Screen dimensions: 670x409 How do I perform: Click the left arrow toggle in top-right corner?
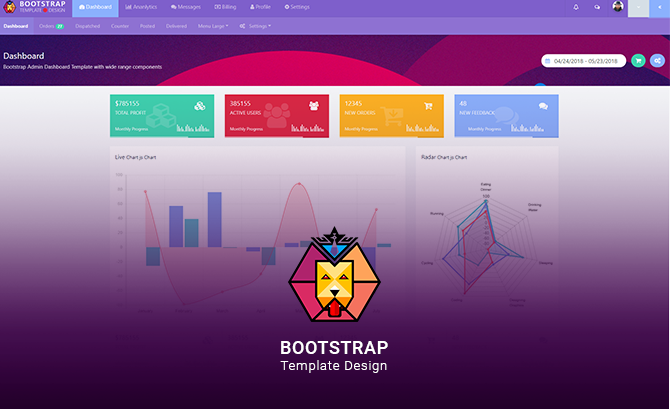659,8
